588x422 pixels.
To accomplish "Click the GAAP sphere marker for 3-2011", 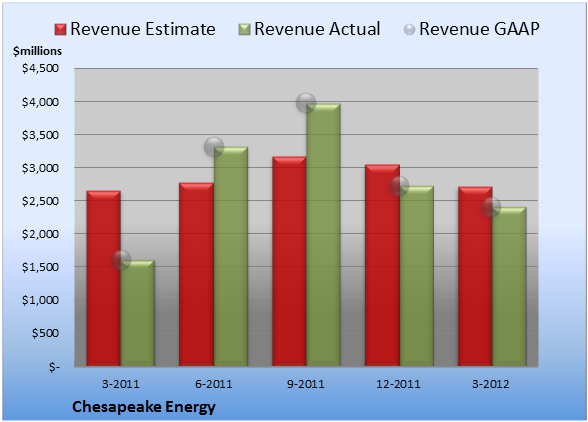I will pos(121,260).
